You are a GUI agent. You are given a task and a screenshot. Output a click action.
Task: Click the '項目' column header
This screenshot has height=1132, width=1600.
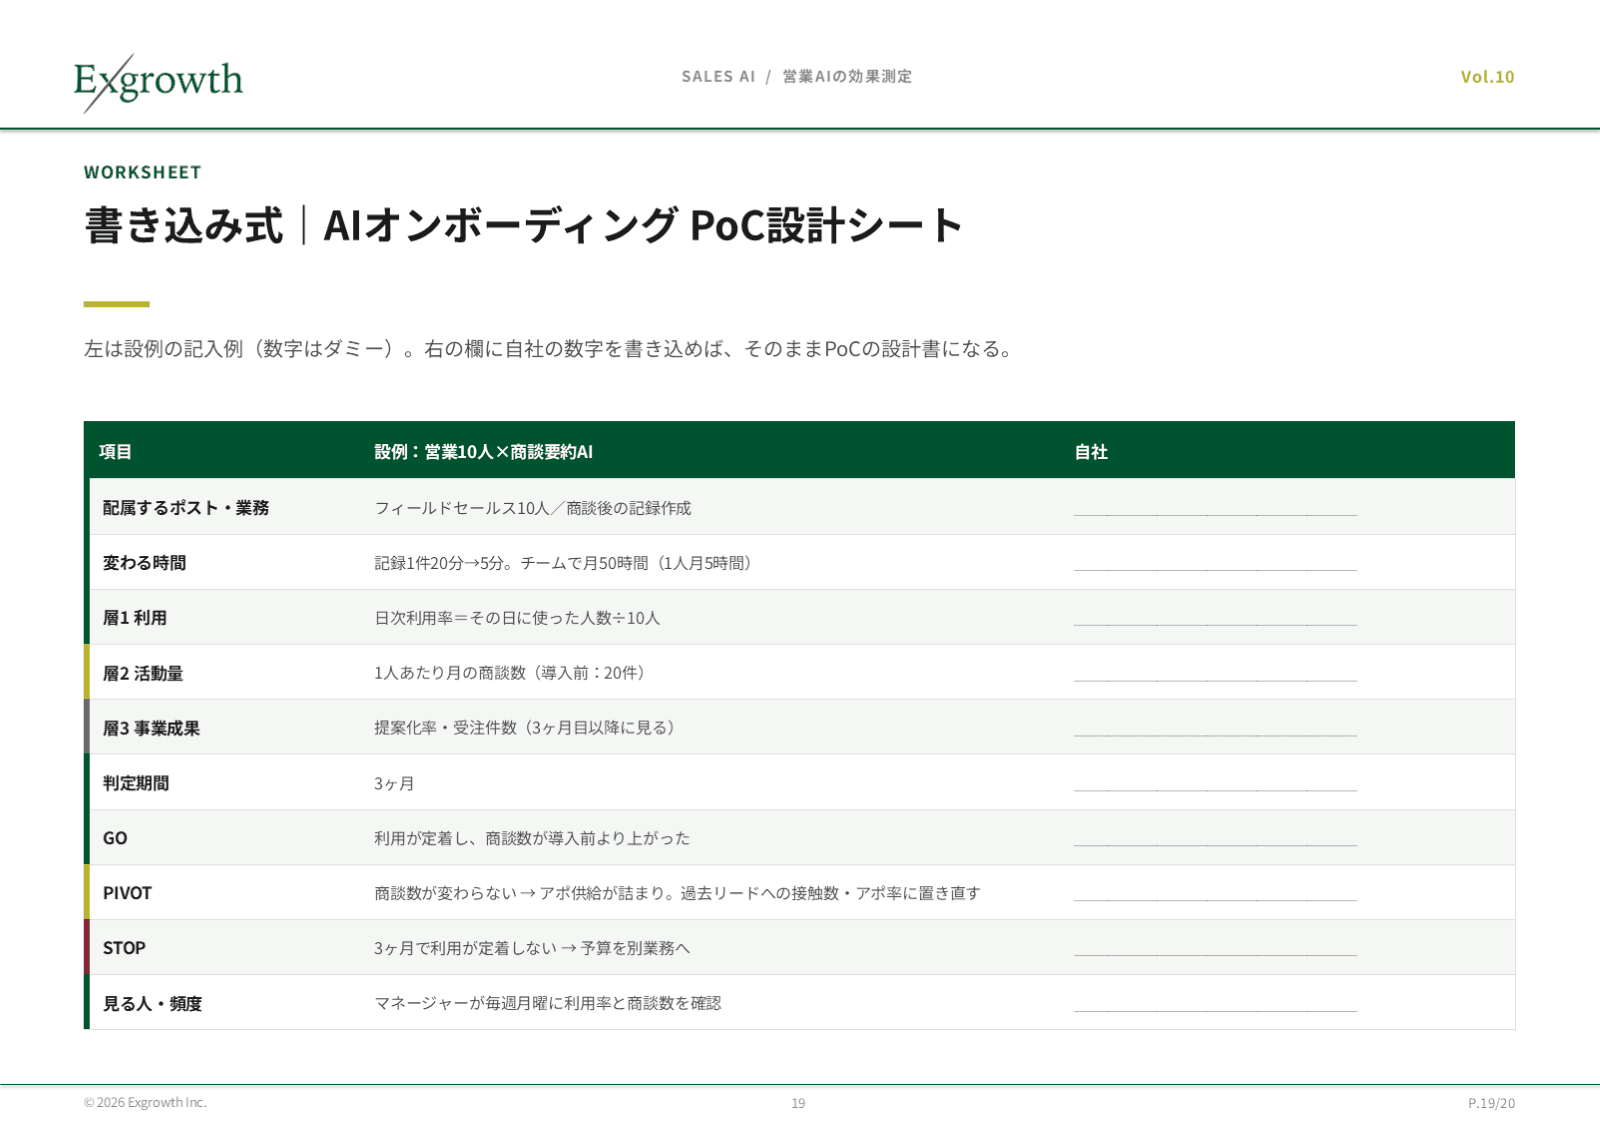point(115,452)
